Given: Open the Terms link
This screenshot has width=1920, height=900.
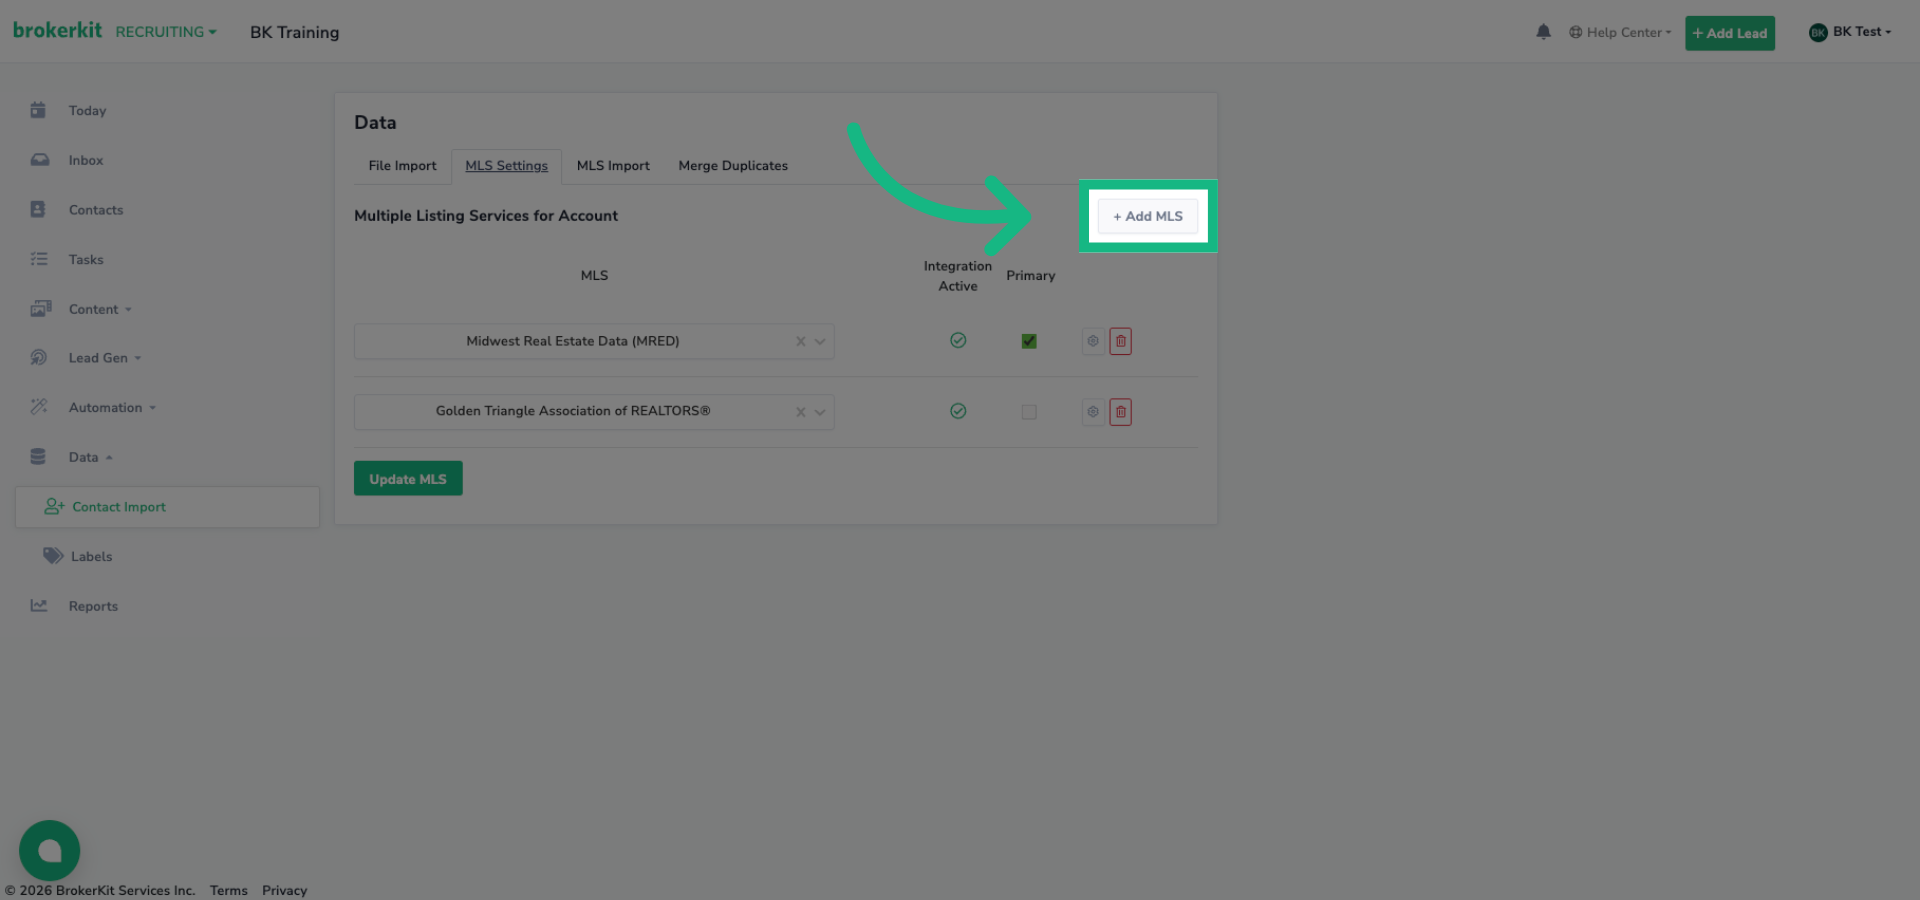Looking at the screenshot, I should (229, 890).
